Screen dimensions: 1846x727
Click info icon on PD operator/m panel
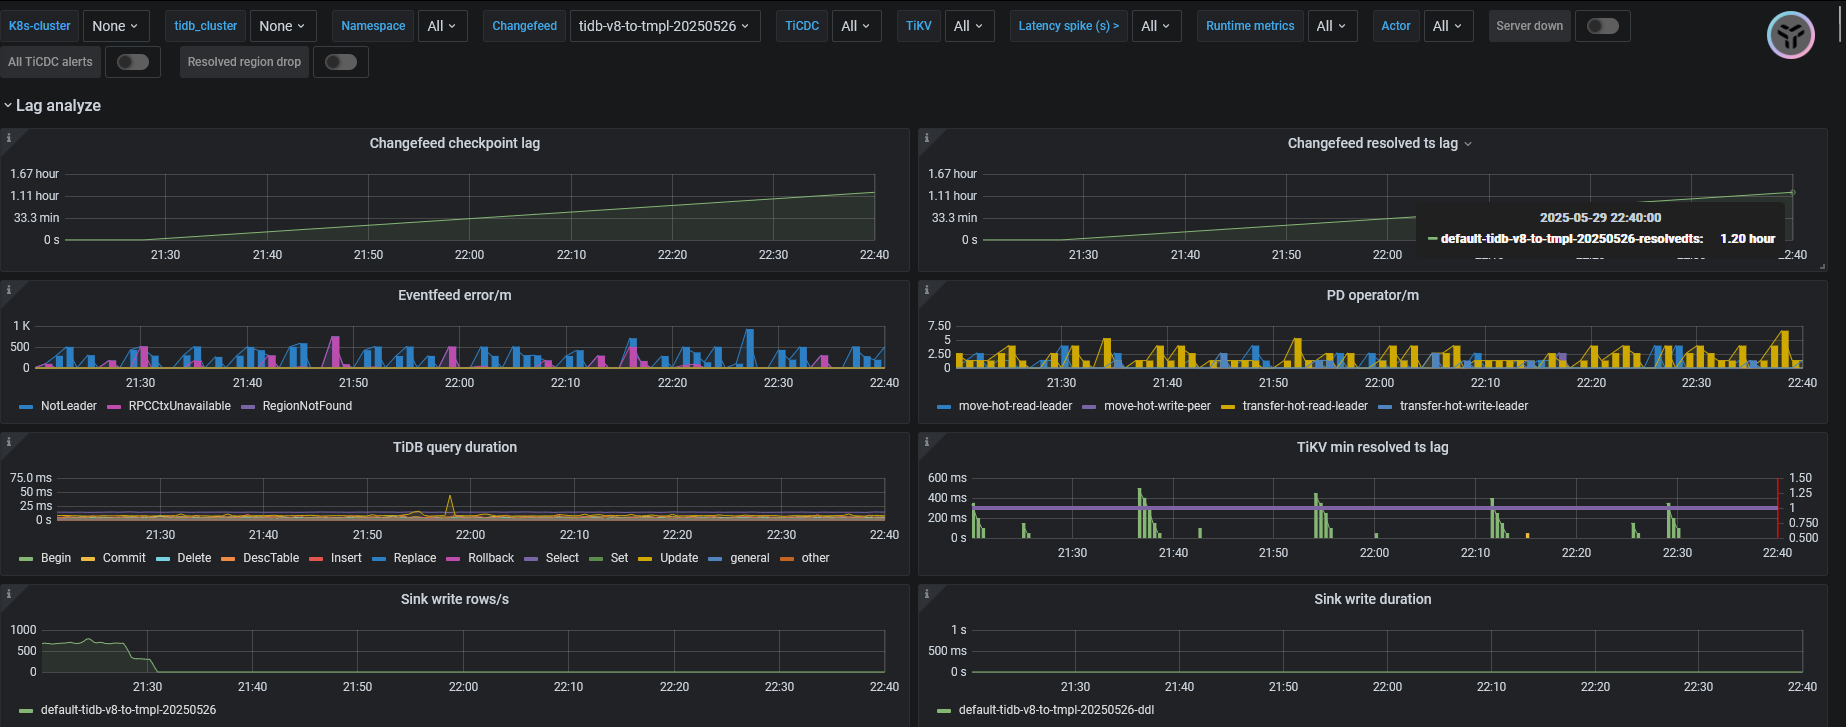pyautogui.click(x=927, y=290)
